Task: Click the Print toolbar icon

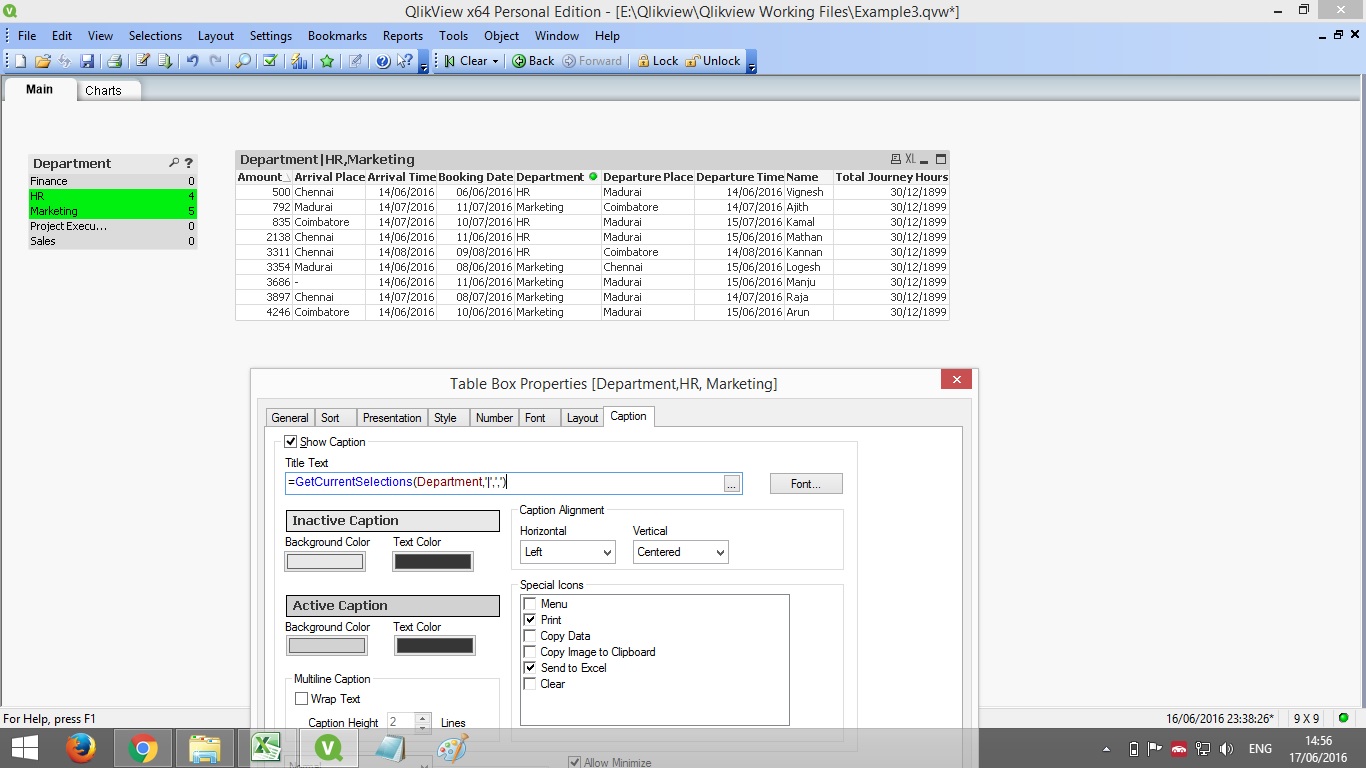Action: pos(114,61)
